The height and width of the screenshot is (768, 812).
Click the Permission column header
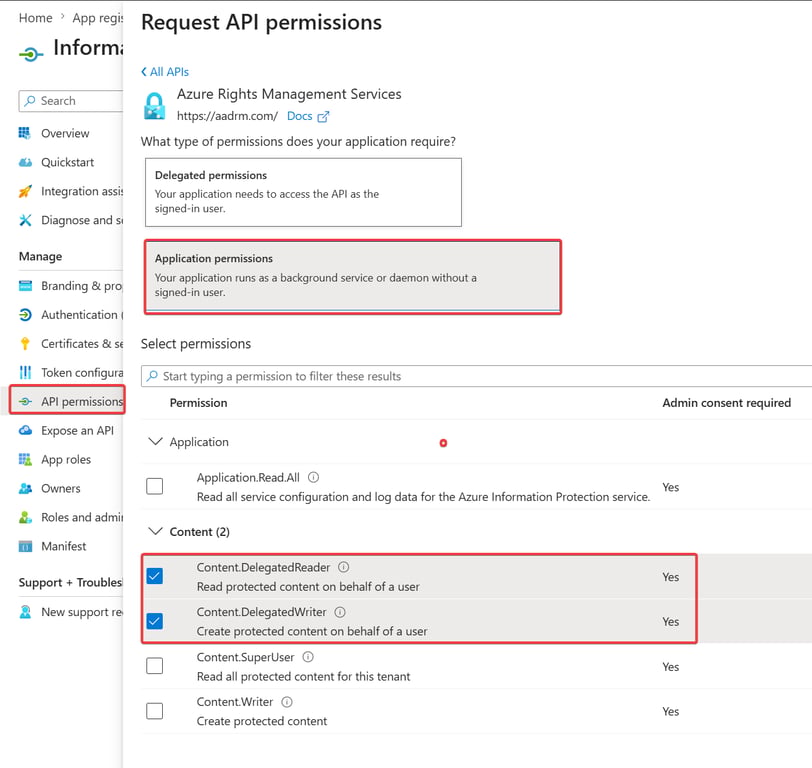[198, 403]
